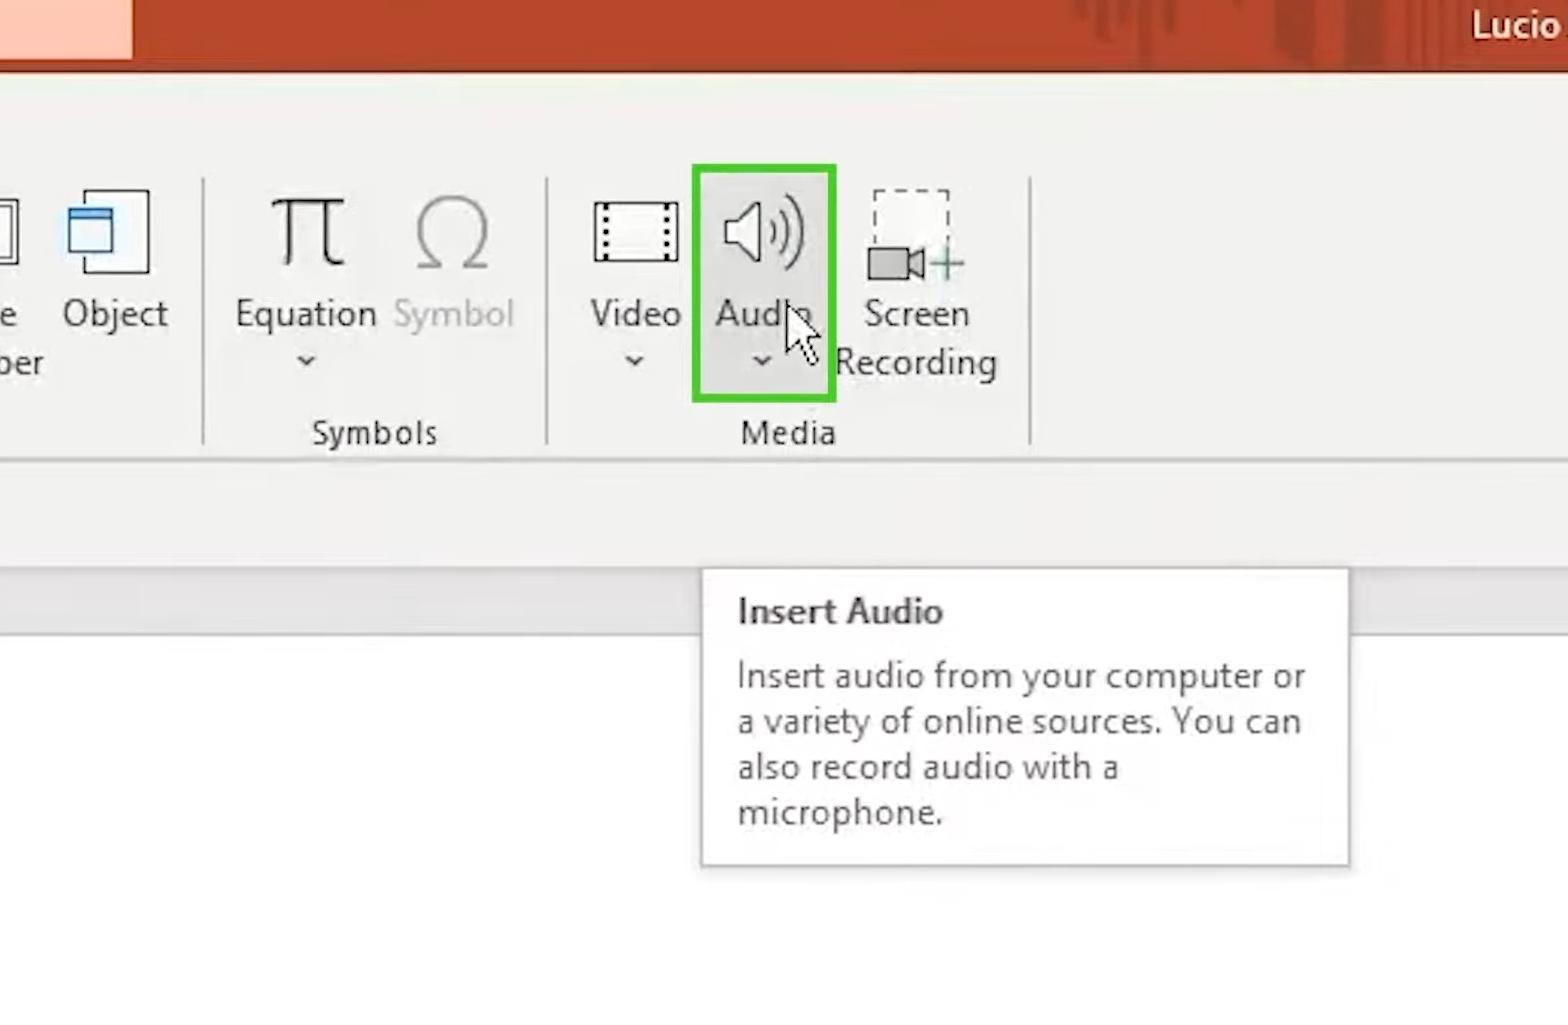The height and width of the screenshot is (1025, 1568).
Task: Click the pi Equation icon
Action: point(307,232)
